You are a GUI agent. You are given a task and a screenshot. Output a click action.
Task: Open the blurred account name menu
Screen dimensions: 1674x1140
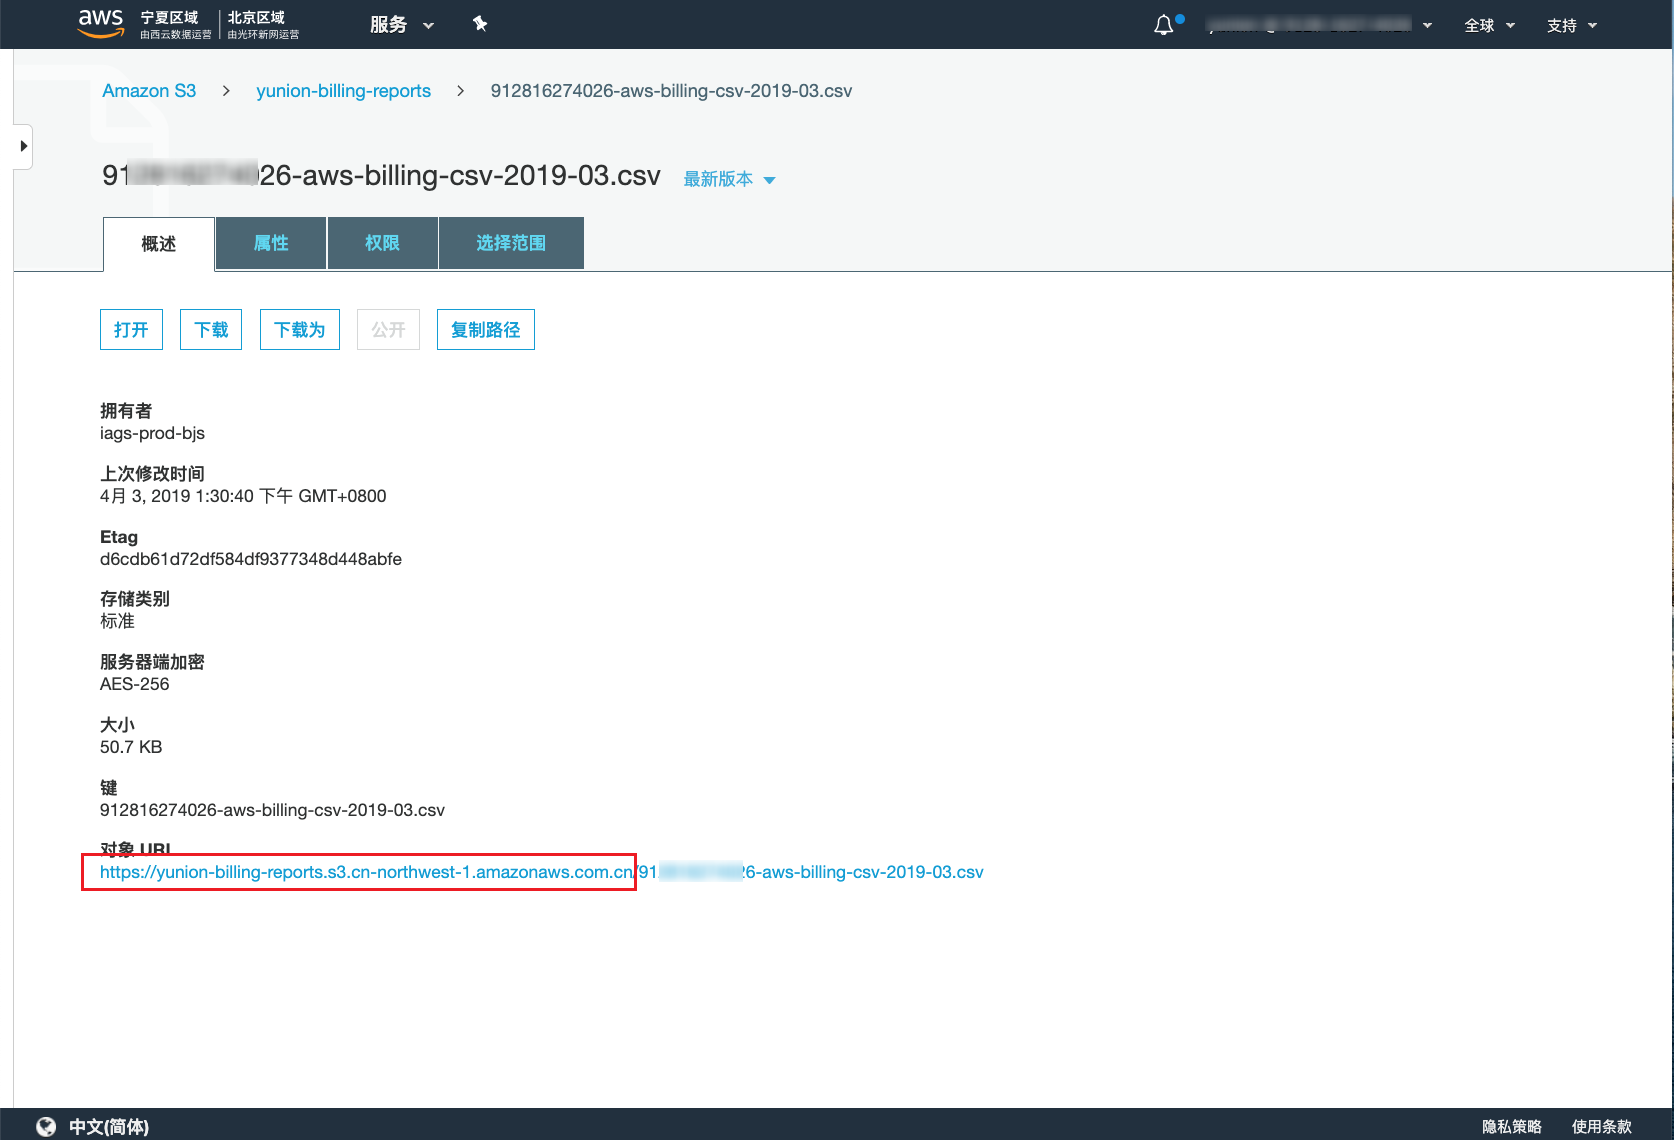pyautogui.click(x=1318, y=25)
